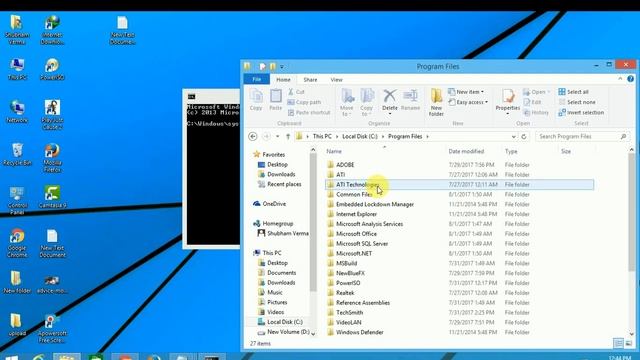This screenshot has height=360, width=640.
Task: Click This PC in the address bar
Action: pos(322,136)
